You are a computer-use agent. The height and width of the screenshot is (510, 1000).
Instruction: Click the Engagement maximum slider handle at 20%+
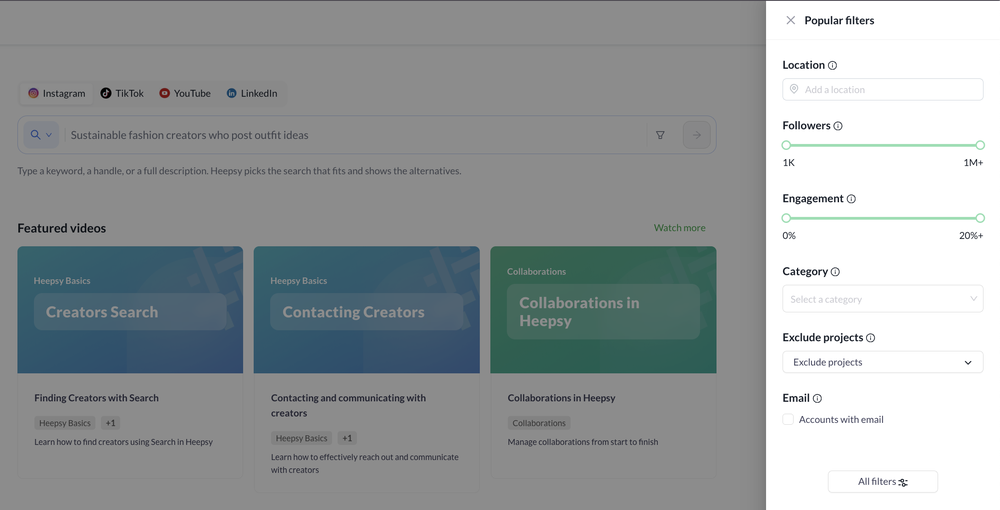click(980, 218)
